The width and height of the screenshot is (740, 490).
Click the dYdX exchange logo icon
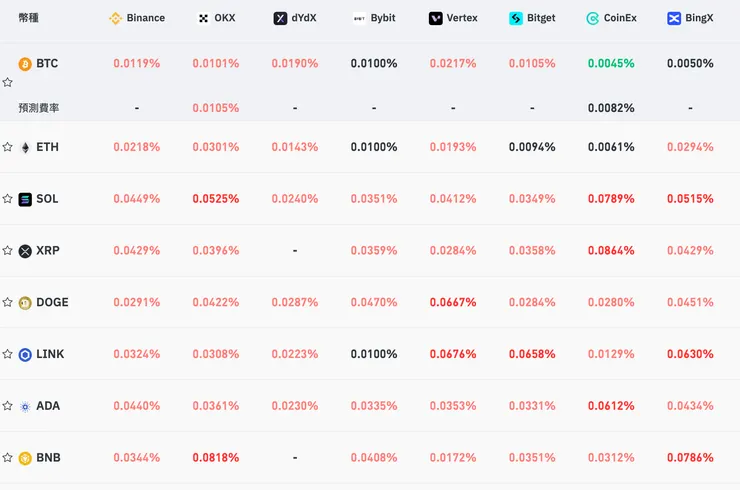280,18
